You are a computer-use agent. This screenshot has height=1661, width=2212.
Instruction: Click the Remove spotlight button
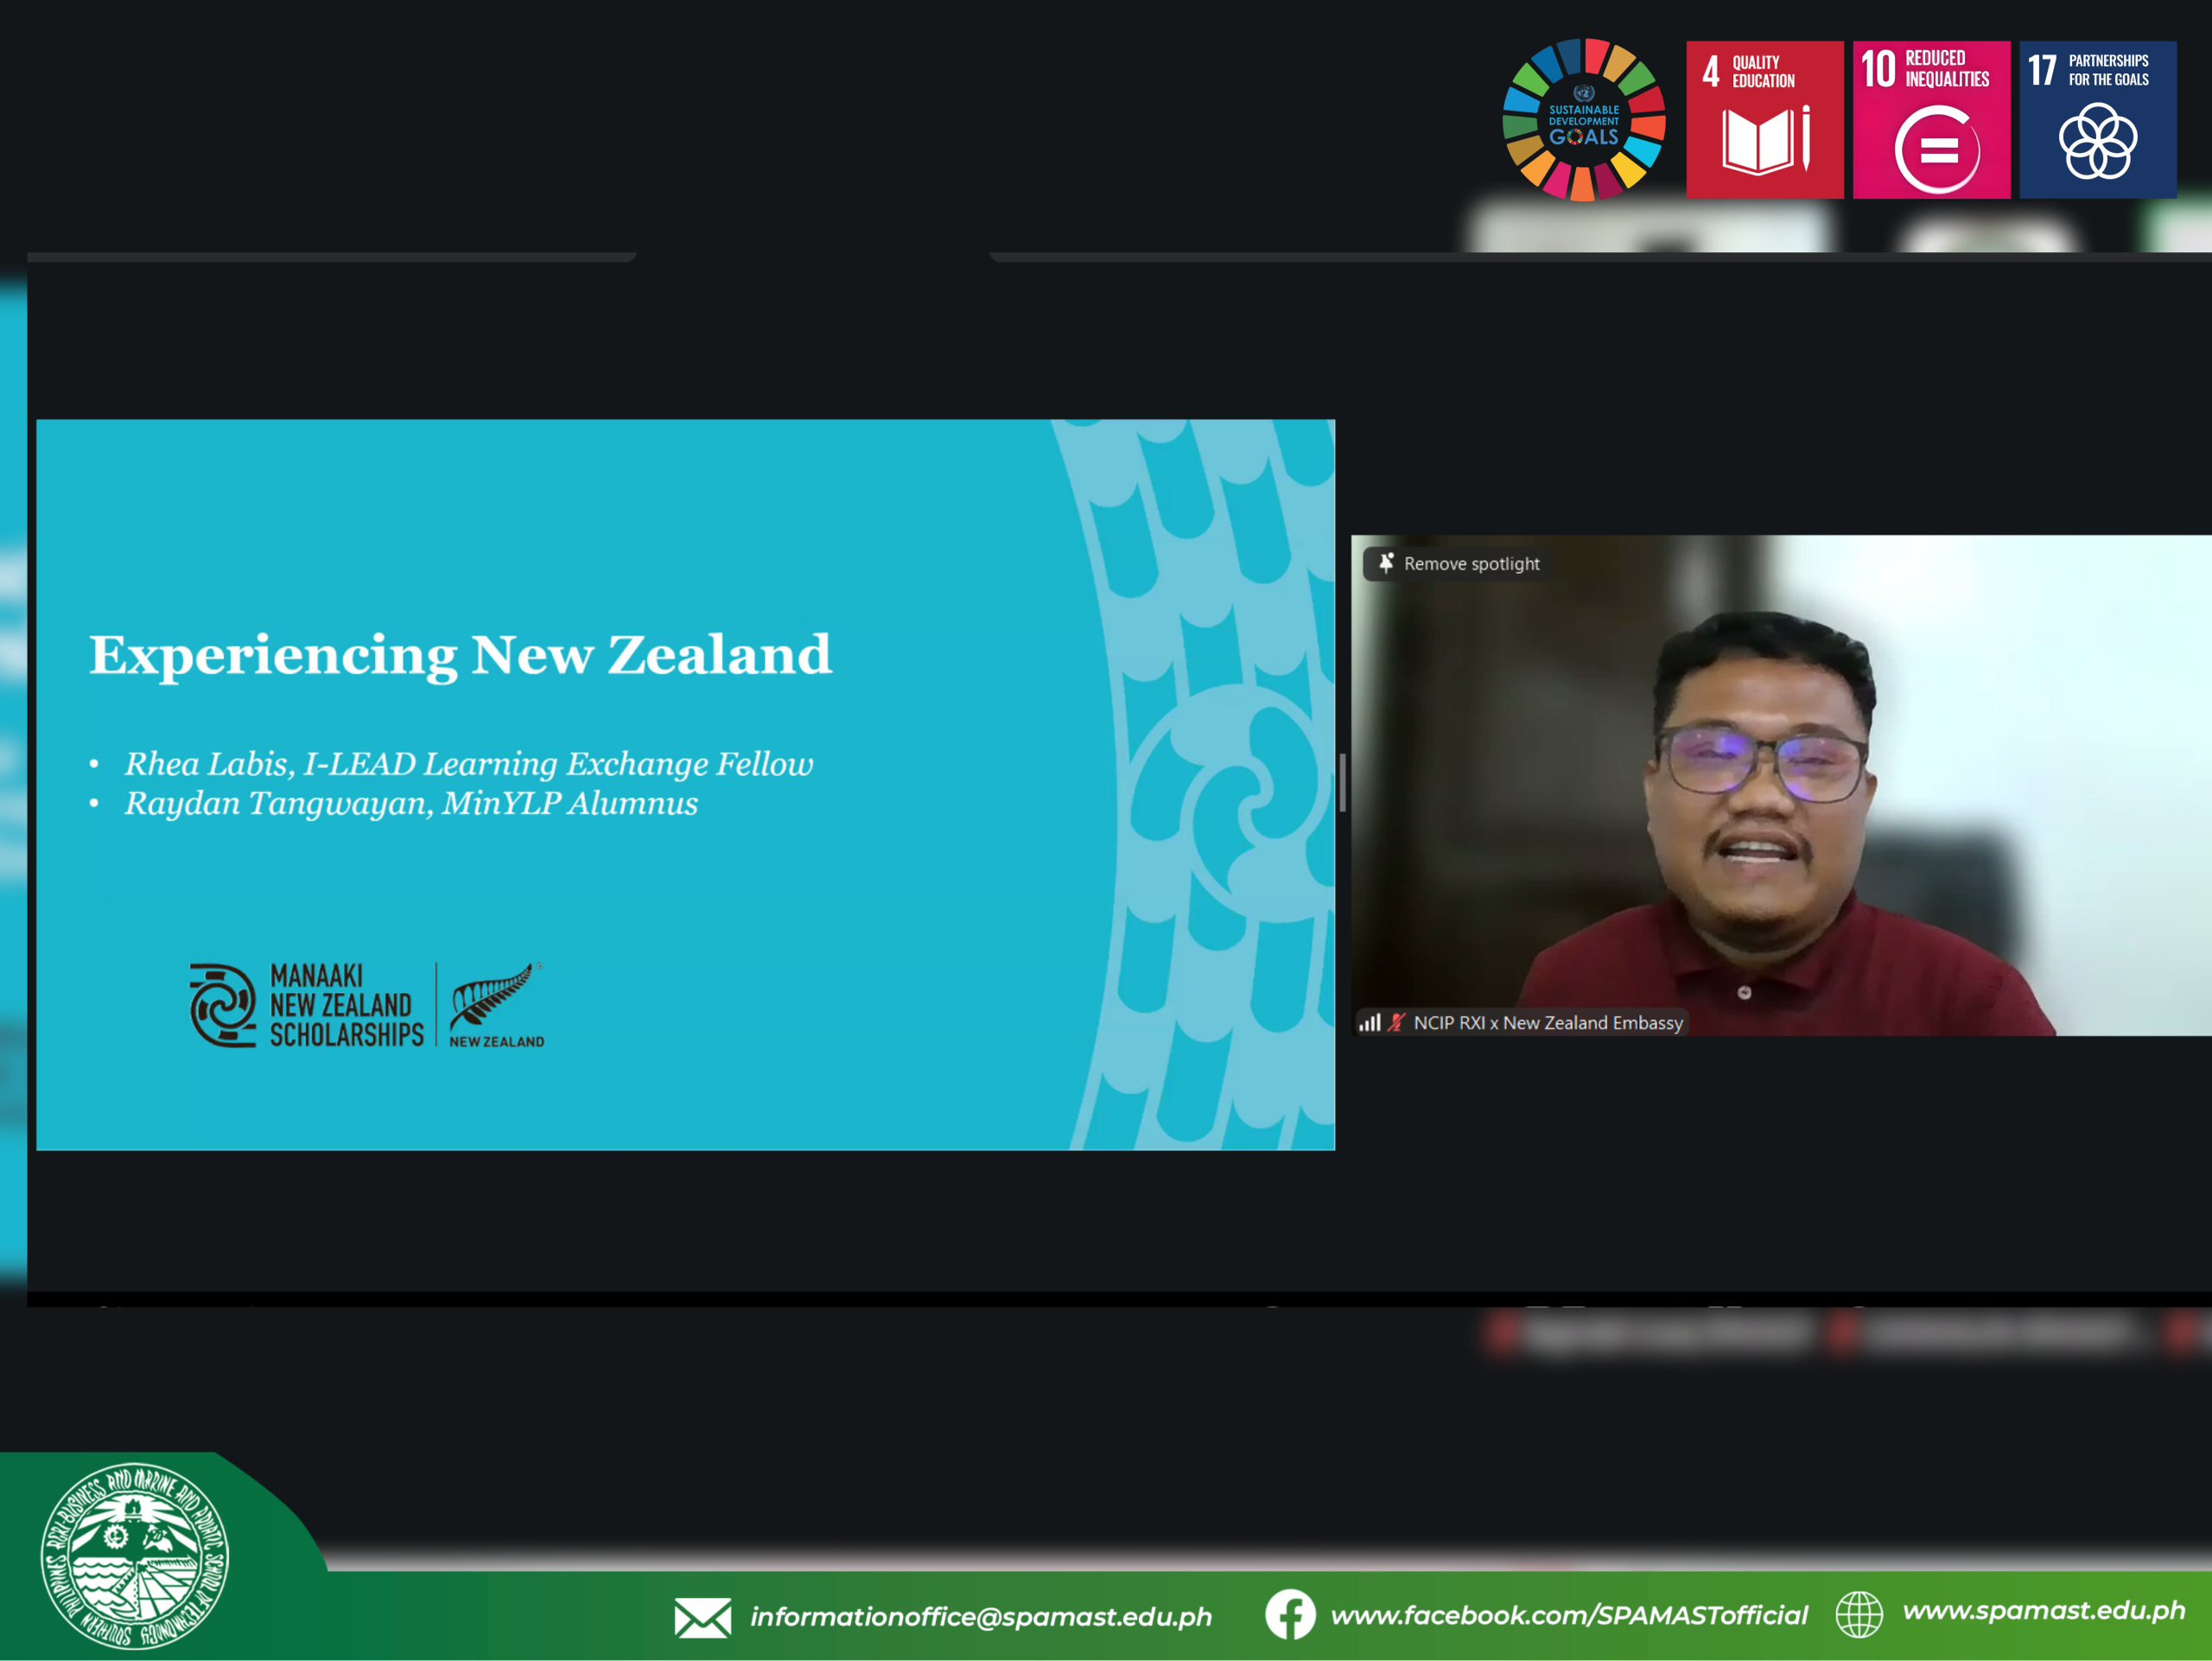point(1458,564)
